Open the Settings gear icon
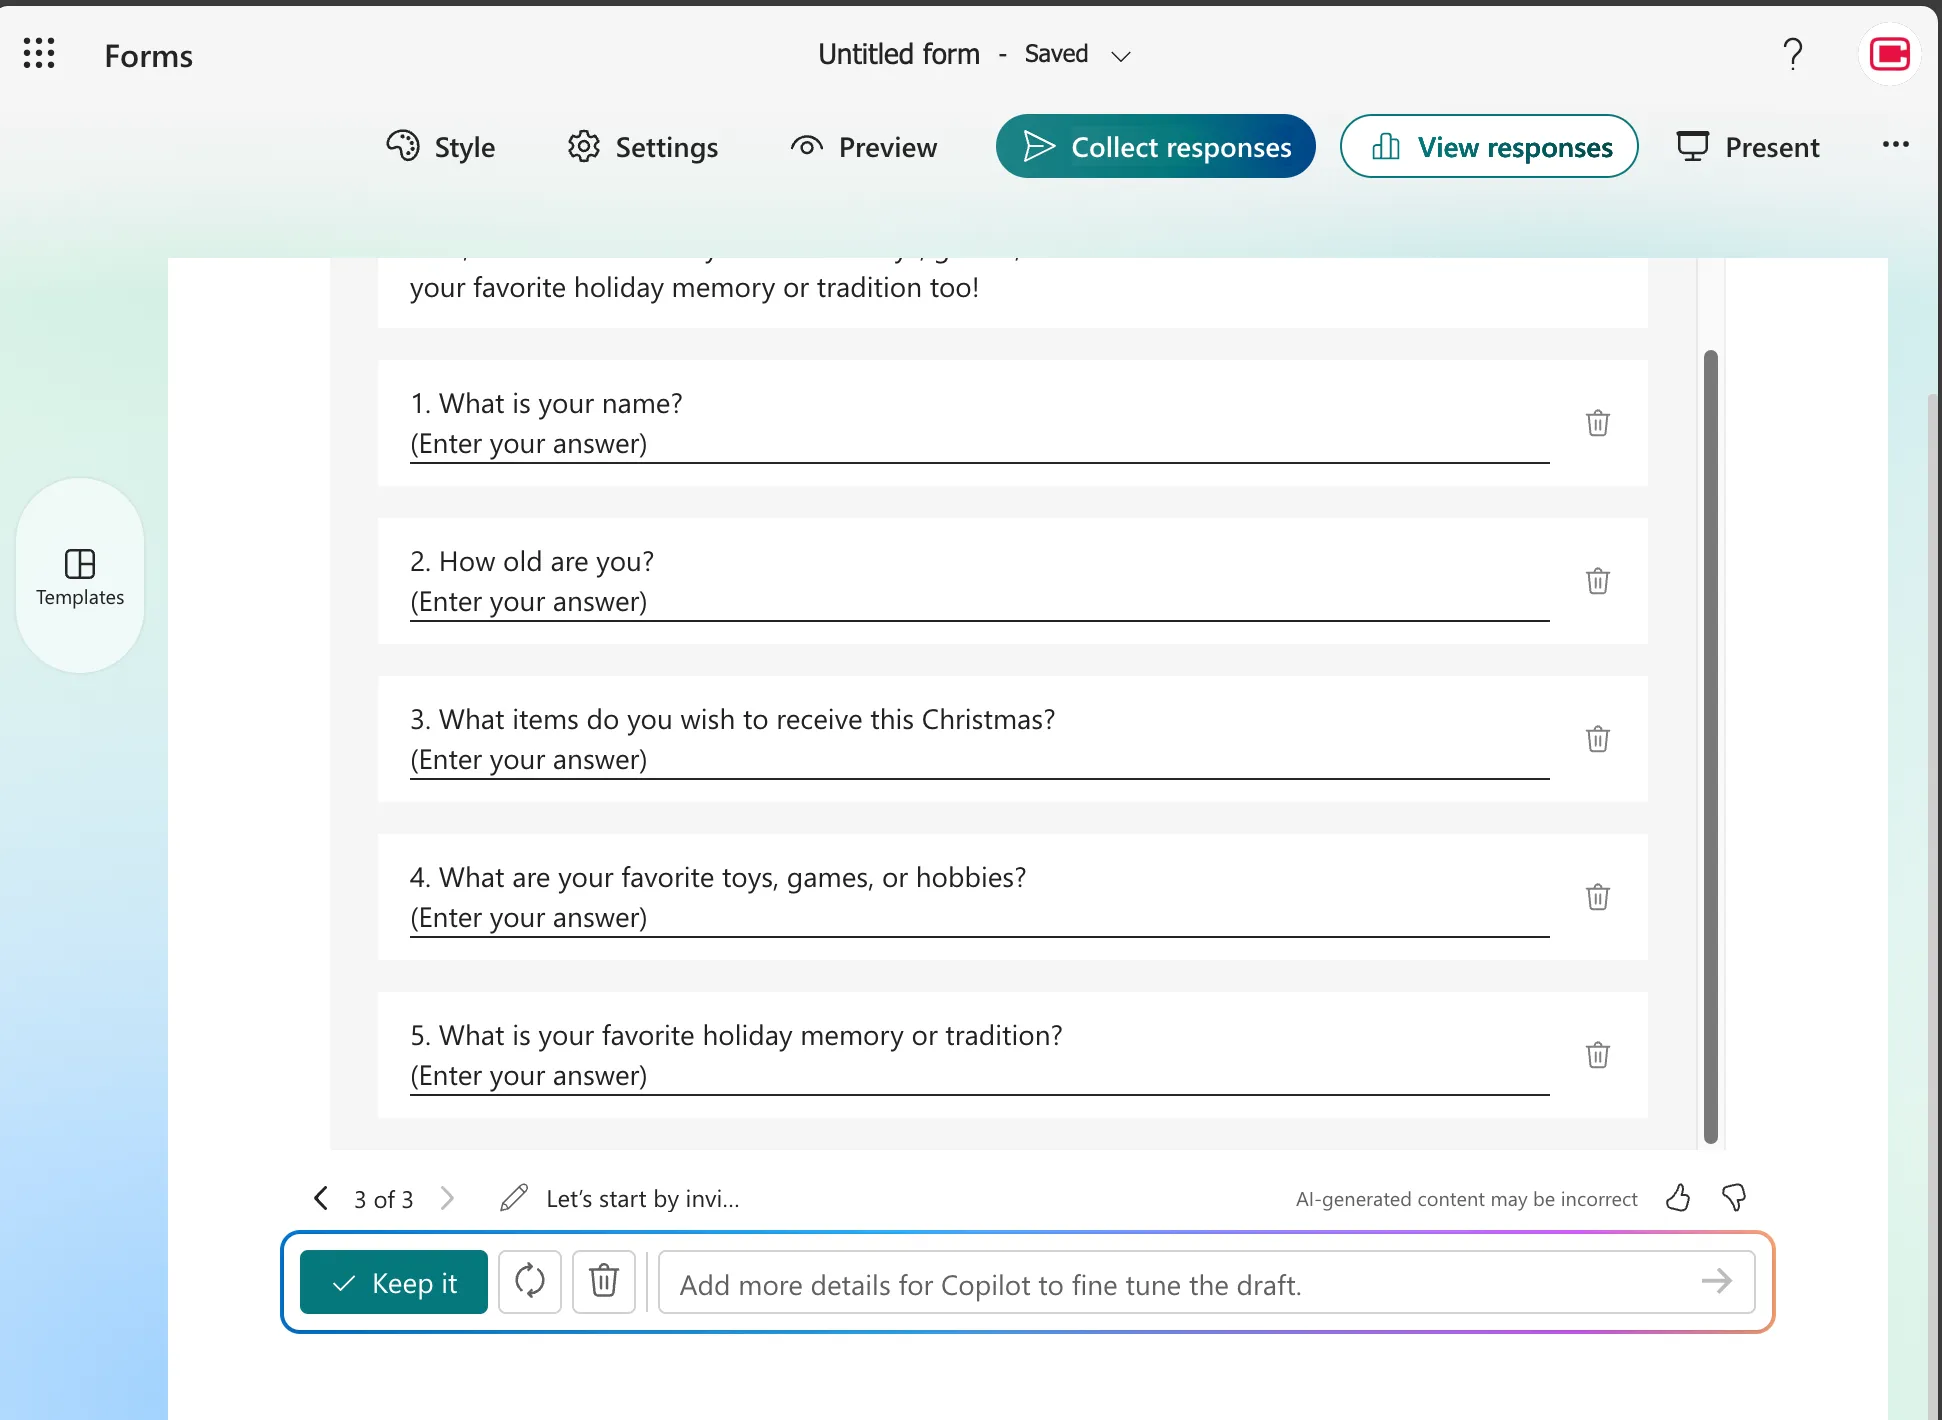The width and height of the screenshot is (1942, 1420). click(x=585, y=146)
